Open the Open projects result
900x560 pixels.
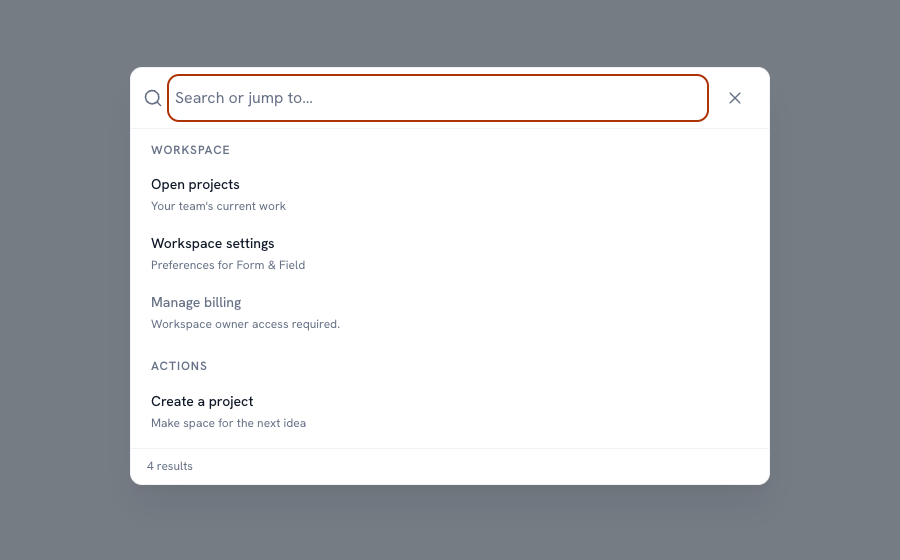449,195
